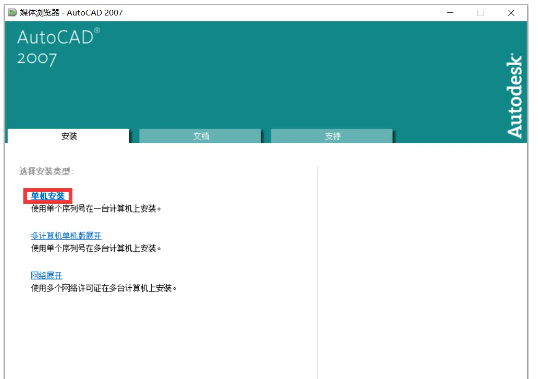Click the greyed-out maximize window button
The height and width of the screenshot is (379, 538).
pyautogui.click(x=480, y=13)
